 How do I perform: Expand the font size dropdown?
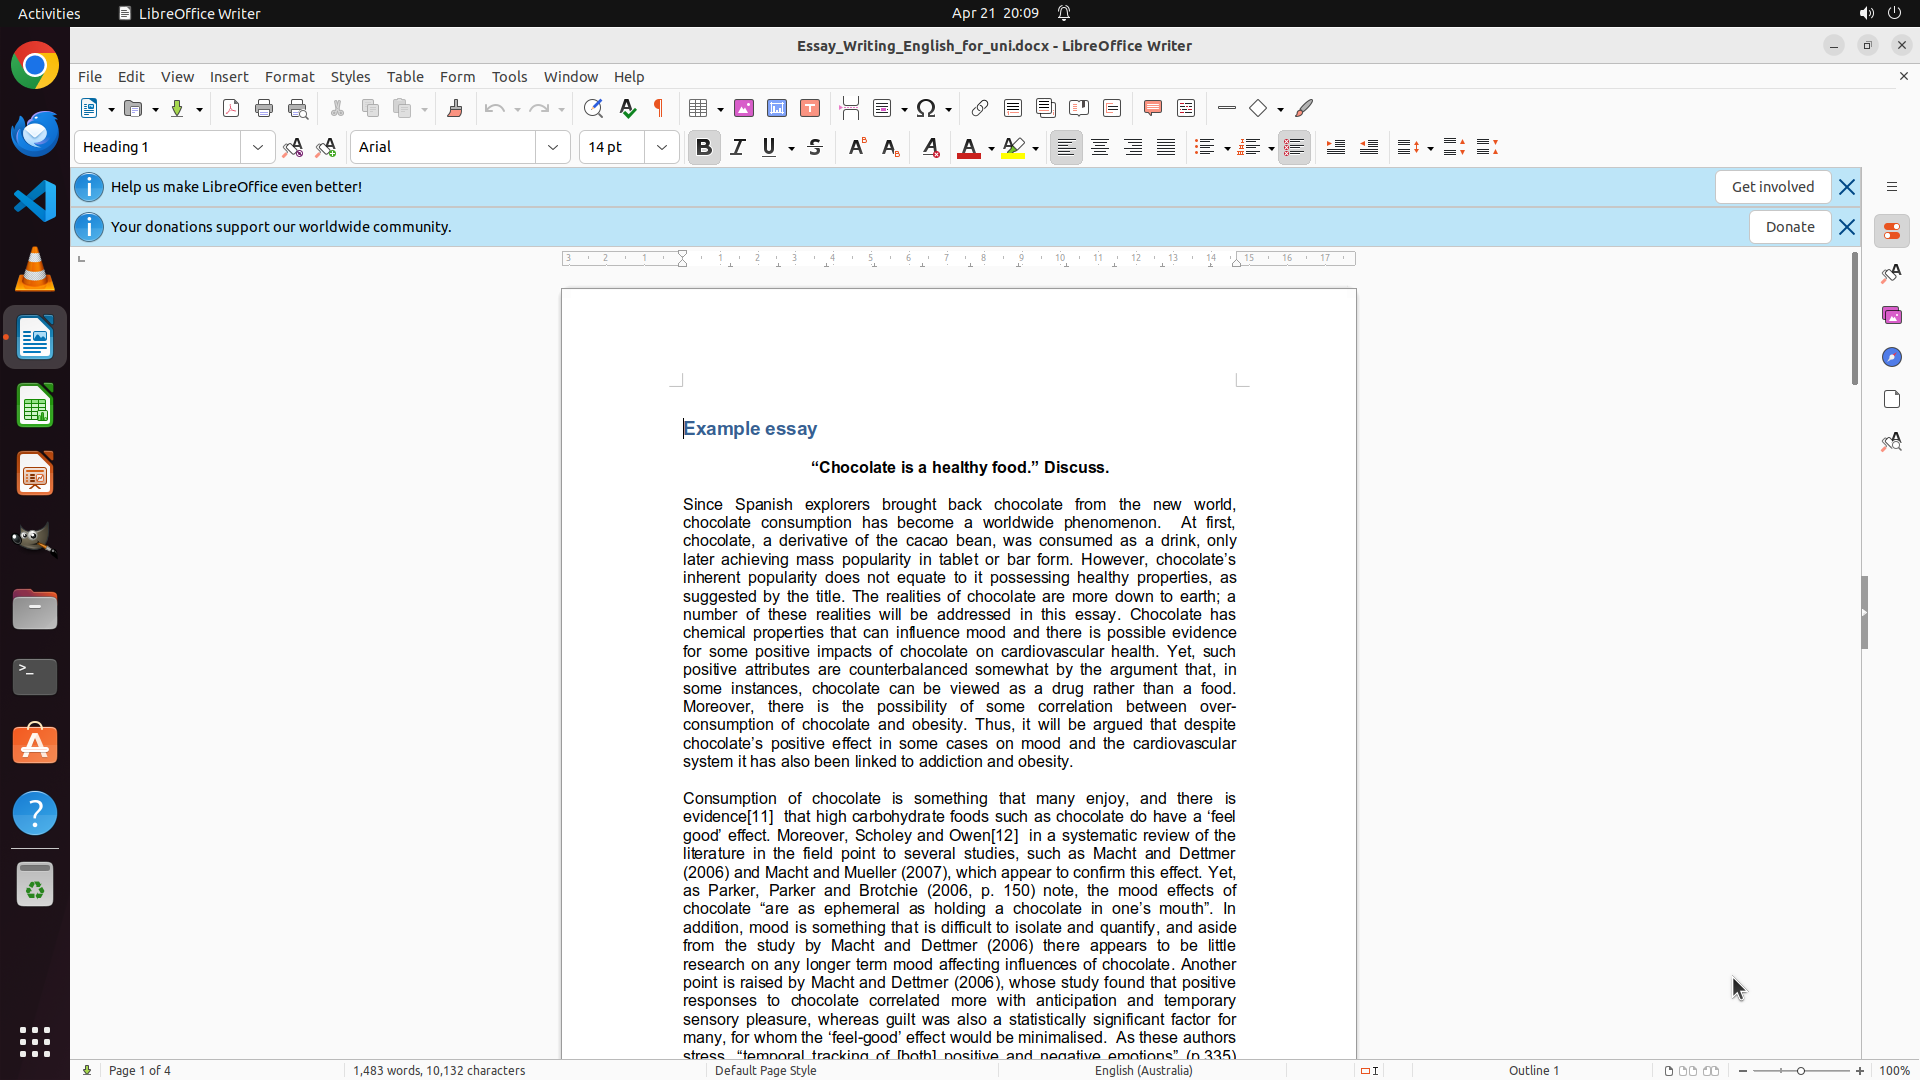662,147
